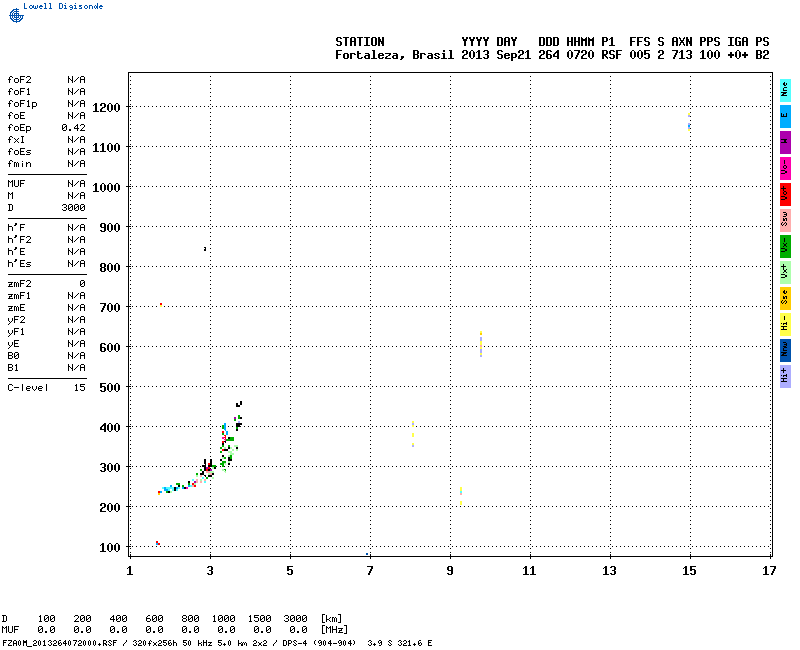Click the coordinates 3.9 S 321.6 E
The image size is (800, 650).
399,643
